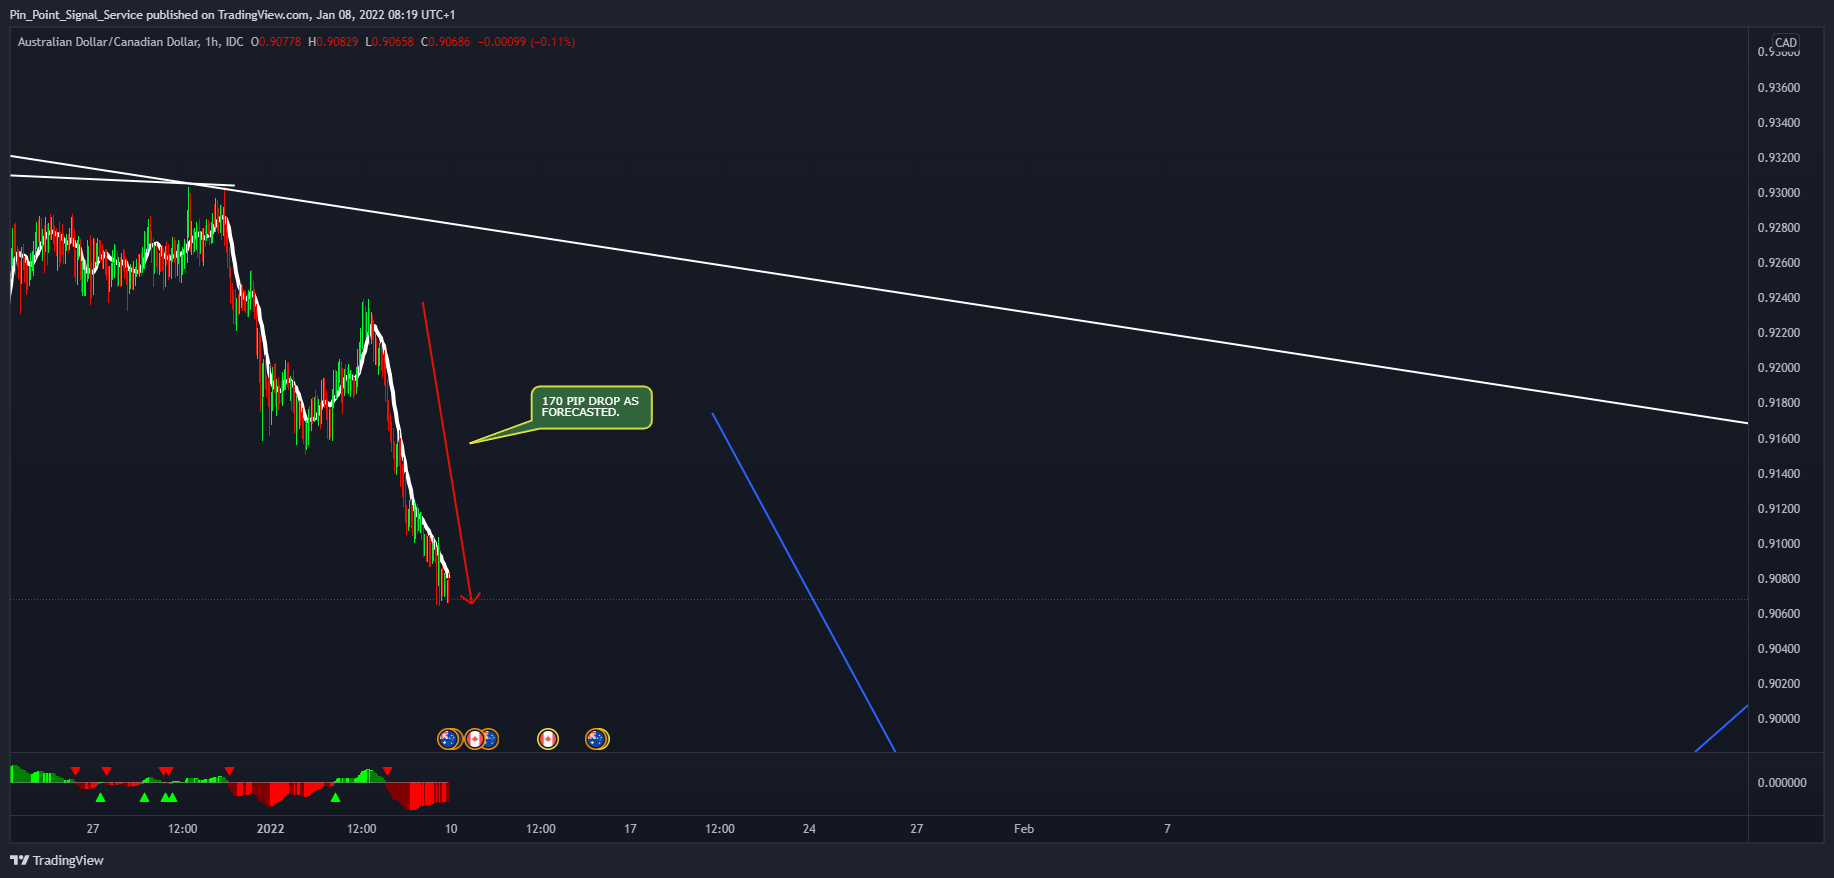The image size is (1834, 878).
Task: Click the '7' date label on time axis
Action: coord(1167,829)
